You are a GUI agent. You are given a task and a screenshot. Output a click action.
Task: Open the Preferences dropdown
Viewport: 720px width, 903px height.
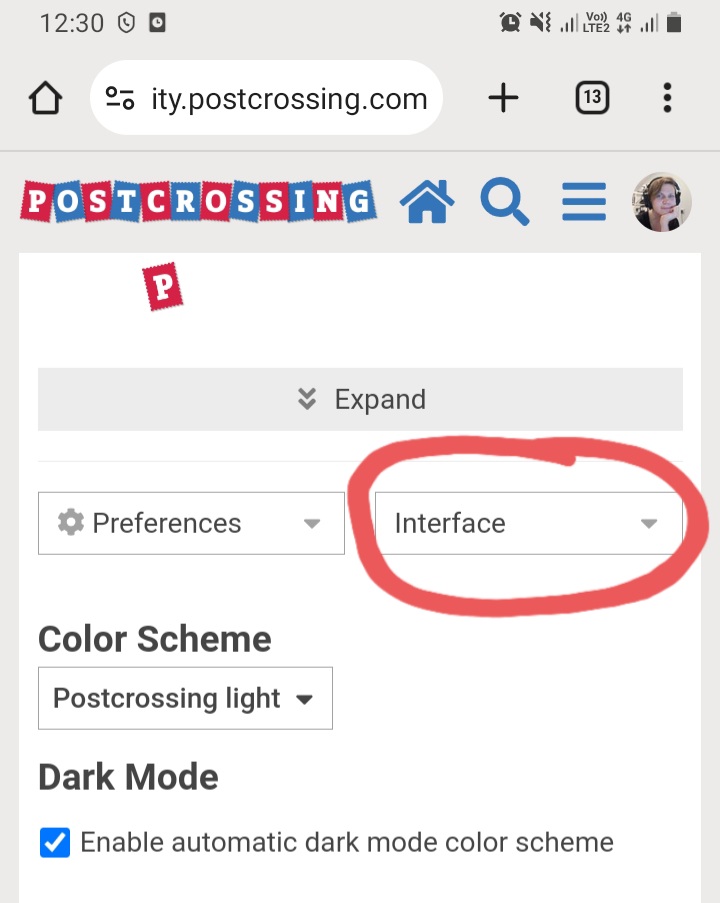click(191, 523)
